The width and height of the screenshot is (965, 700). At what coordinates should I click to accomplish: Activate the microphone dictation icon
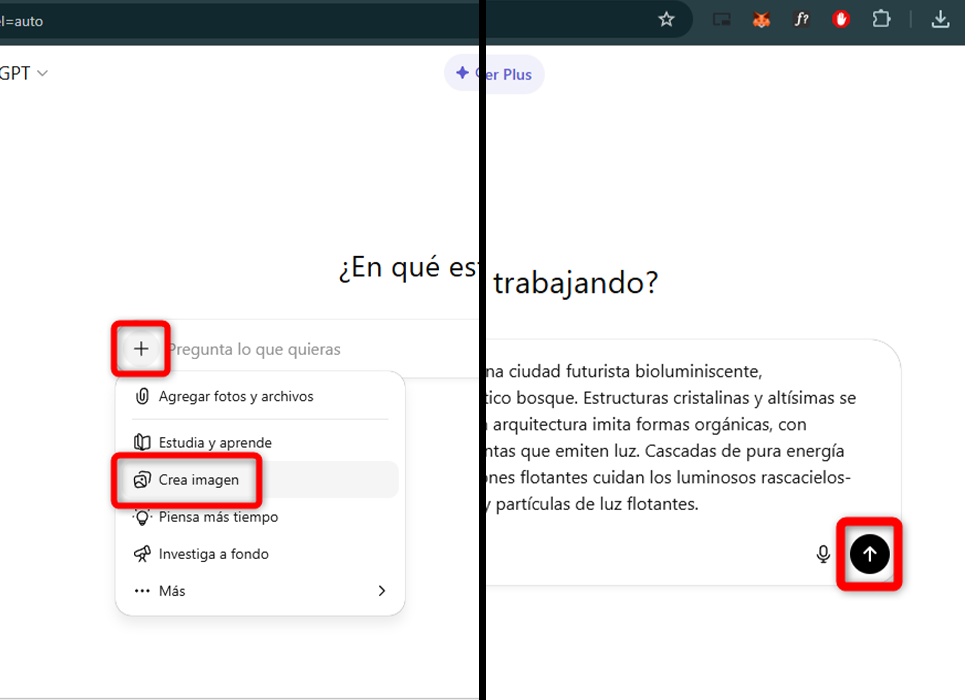click(x=822, y=554)
